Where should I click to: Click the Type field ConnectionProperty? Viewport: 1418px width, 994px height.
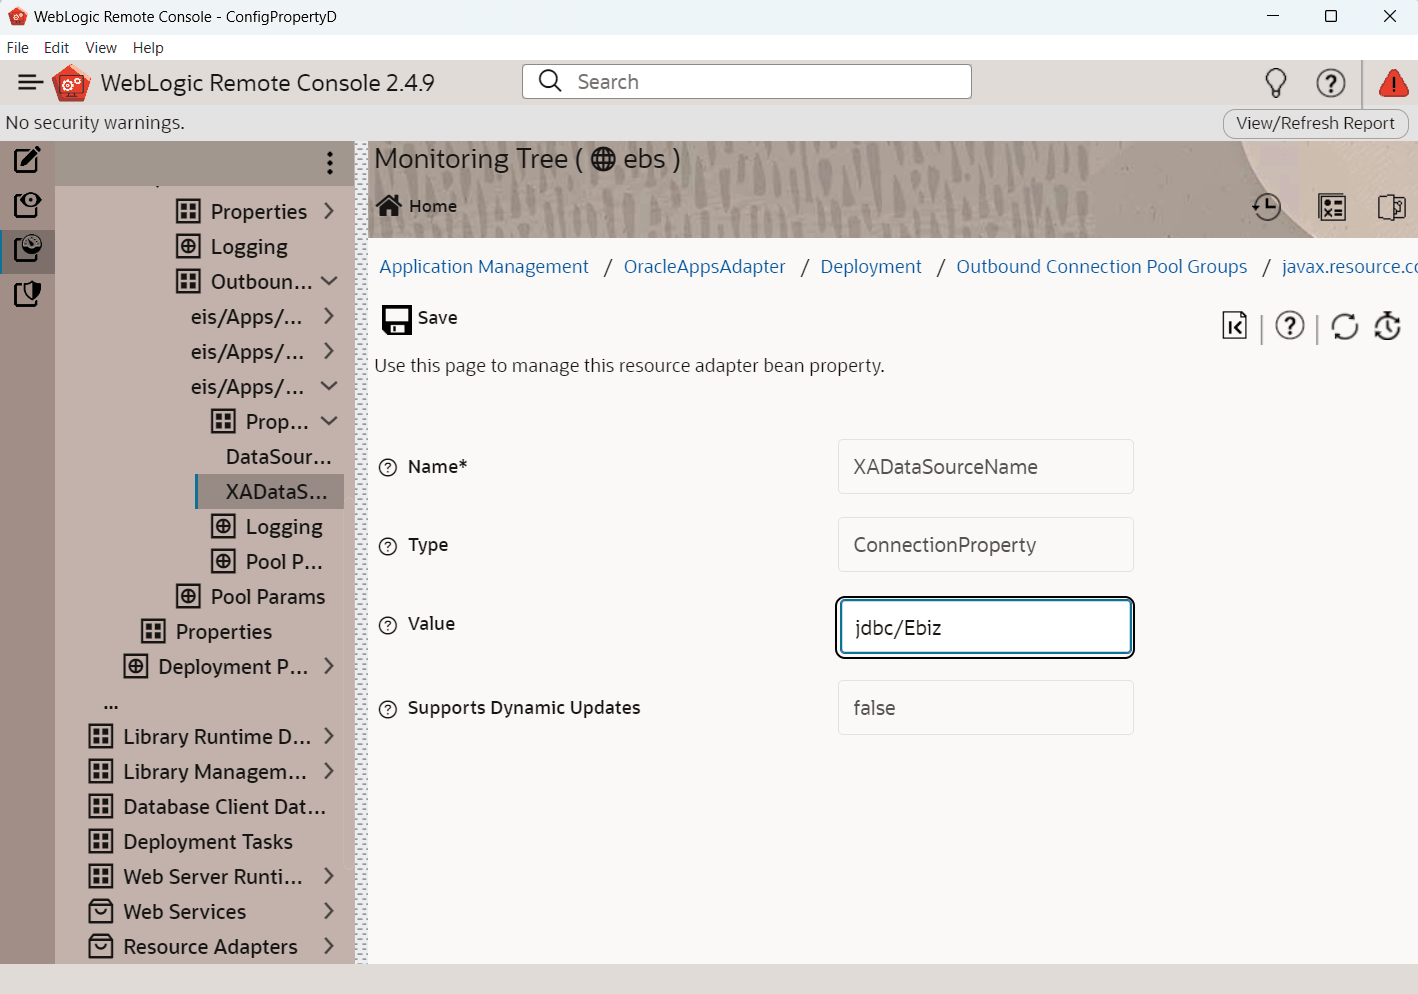coord(985,545)
